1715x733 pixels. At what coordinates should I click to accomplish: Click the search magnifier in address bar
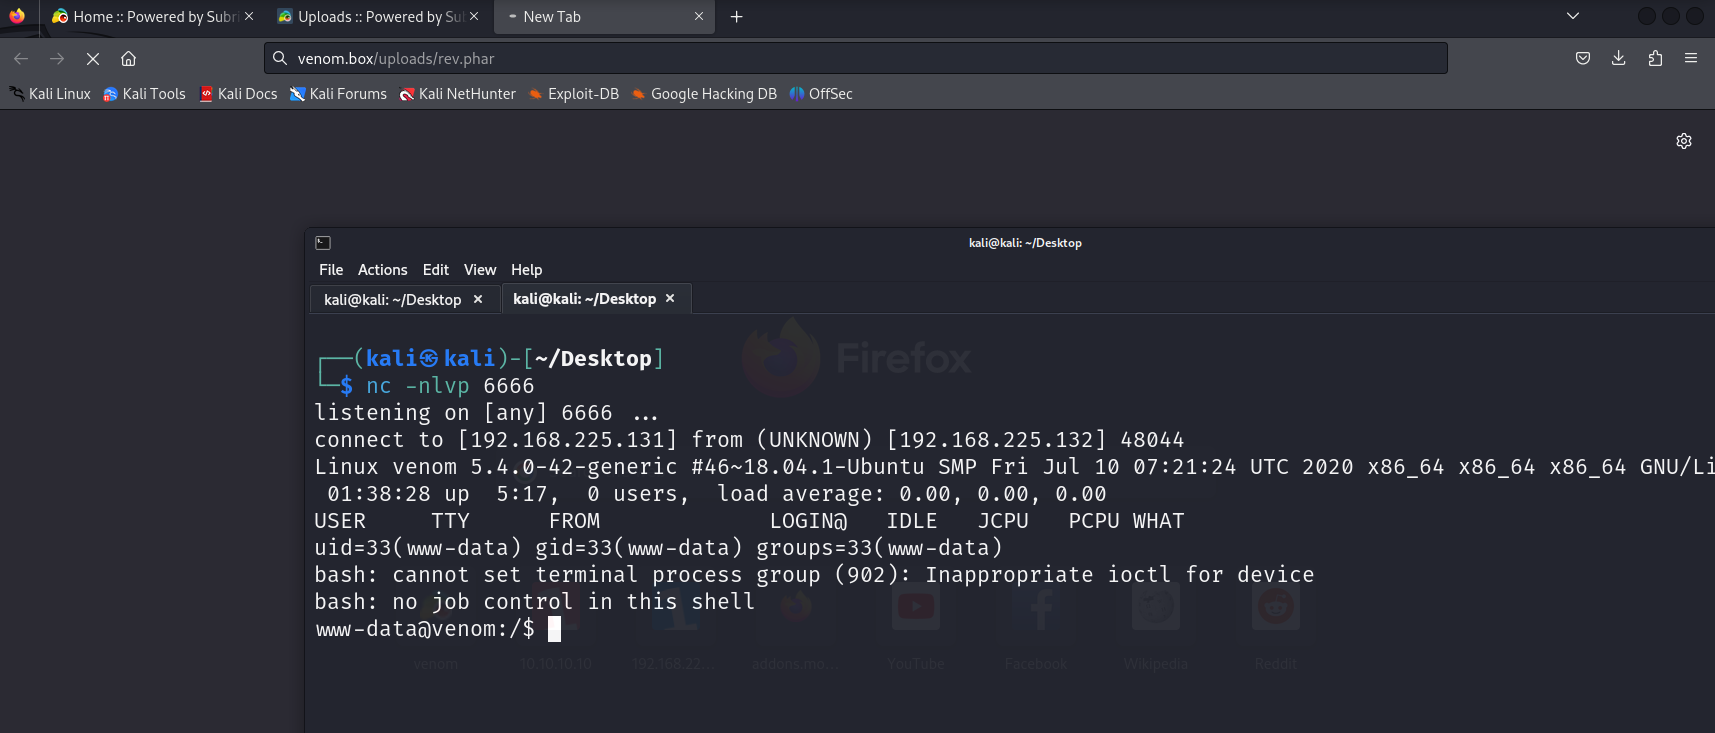281,59
